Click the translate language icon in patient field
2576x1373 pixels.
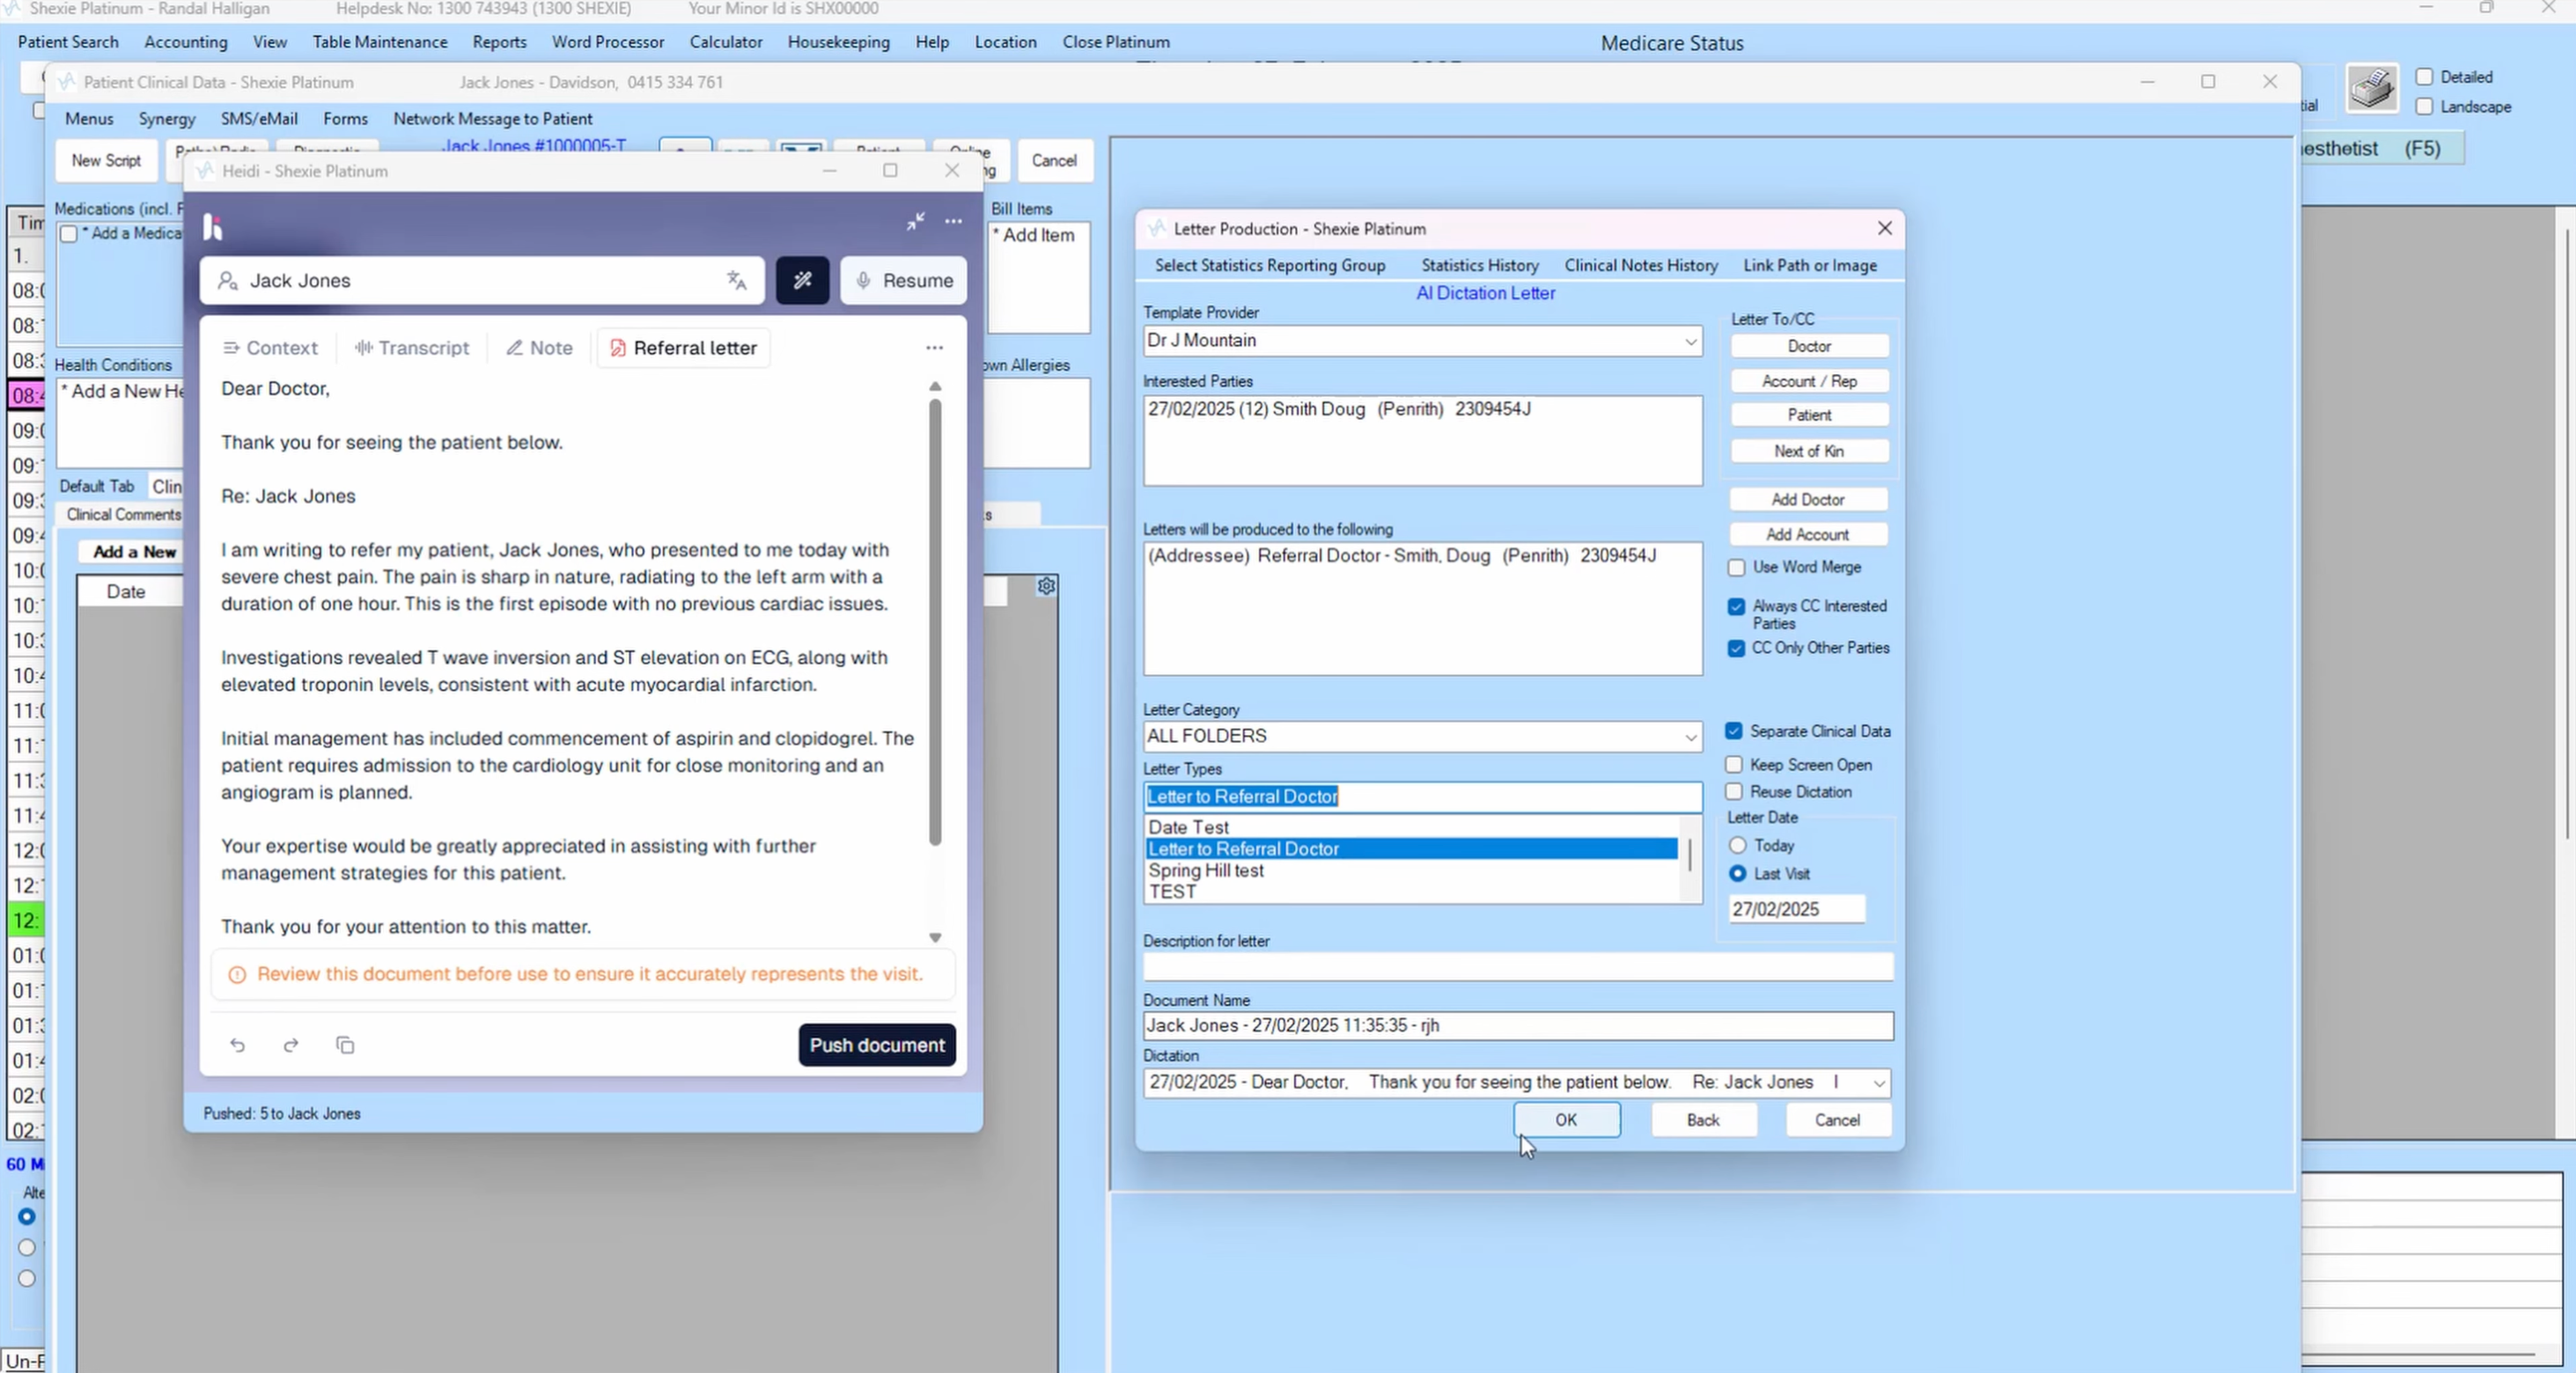tap(737, 280)
